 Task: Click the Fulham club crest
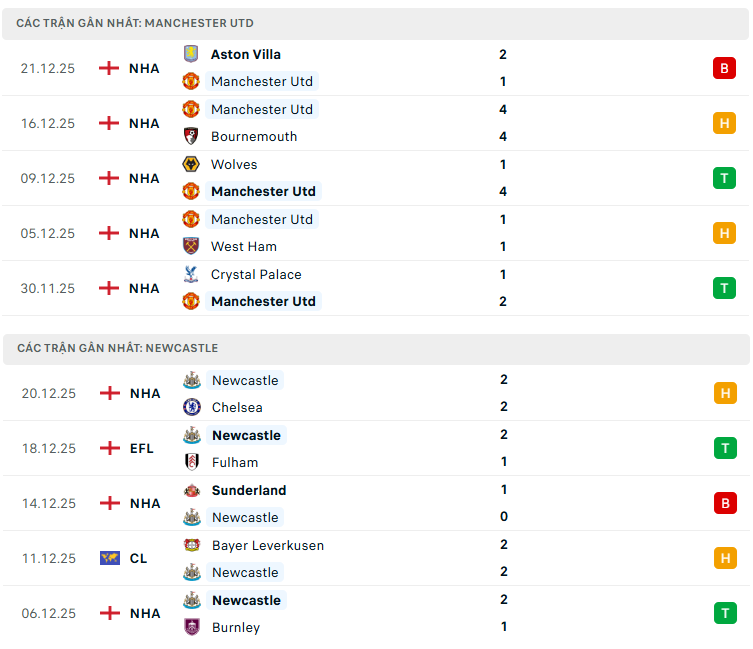(191, 462)
